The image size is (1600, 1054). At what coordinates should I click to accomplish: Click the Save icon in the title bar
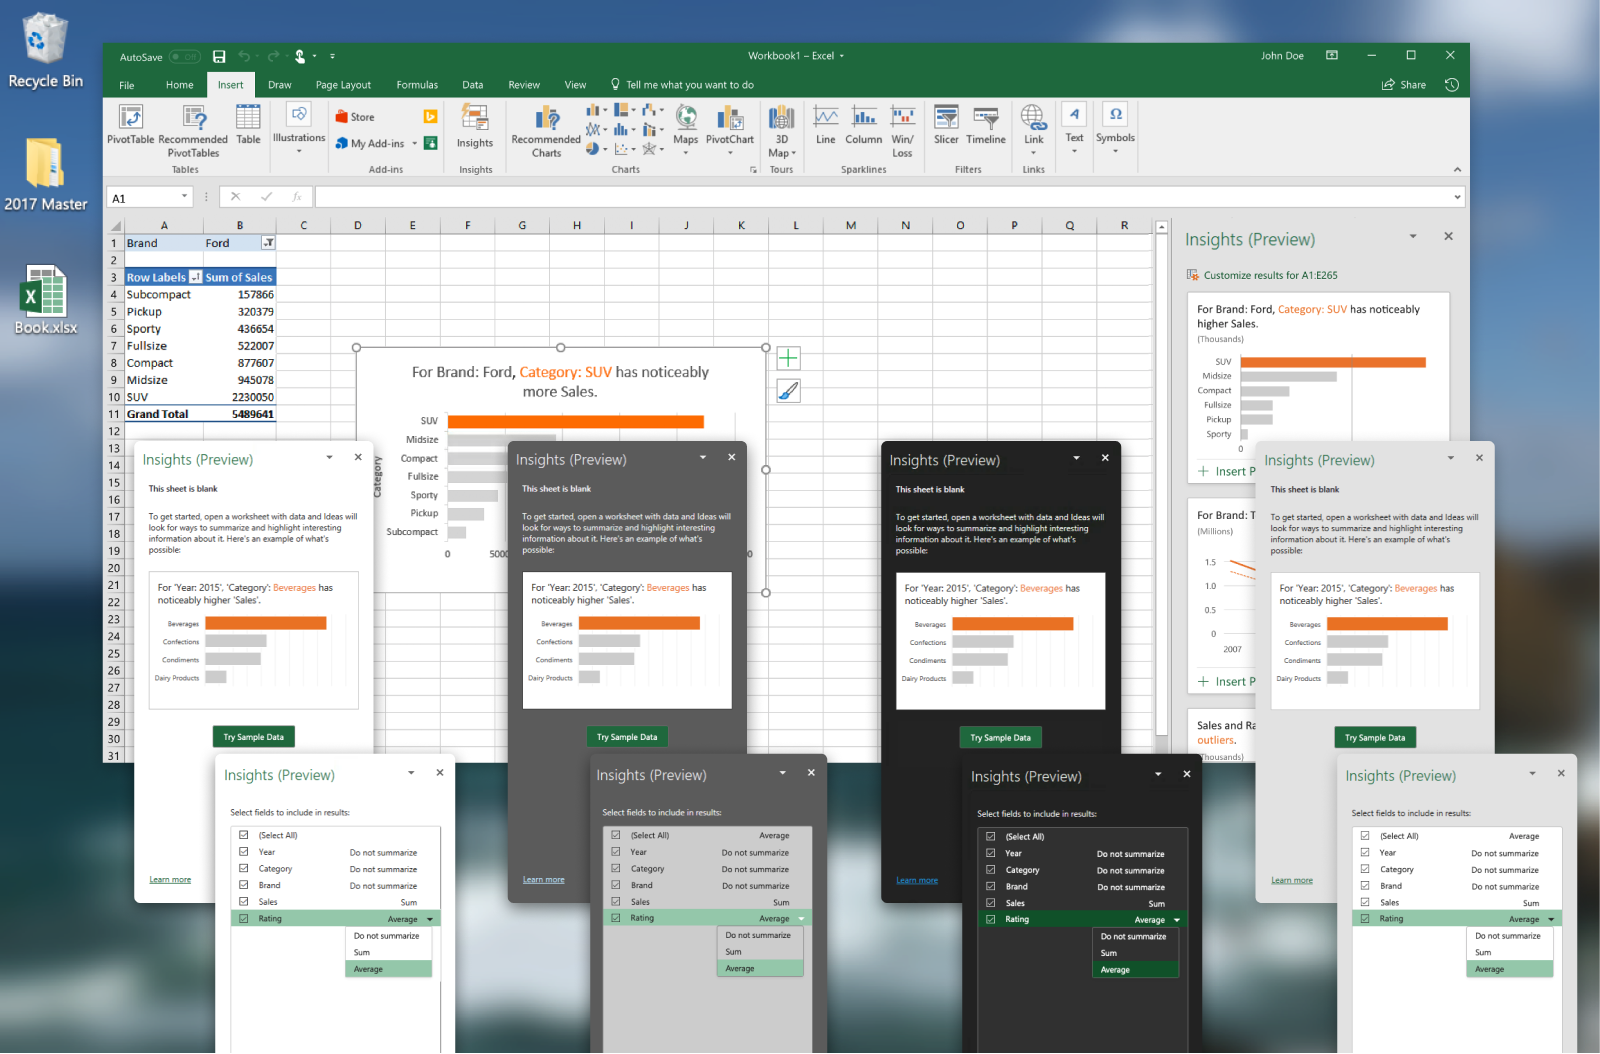coord(219,57)
